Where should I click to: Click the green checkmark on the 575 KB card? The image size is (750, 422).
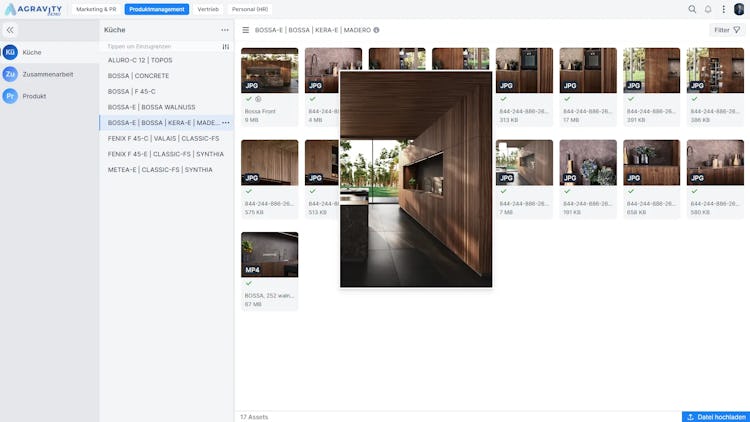(249, 191)
